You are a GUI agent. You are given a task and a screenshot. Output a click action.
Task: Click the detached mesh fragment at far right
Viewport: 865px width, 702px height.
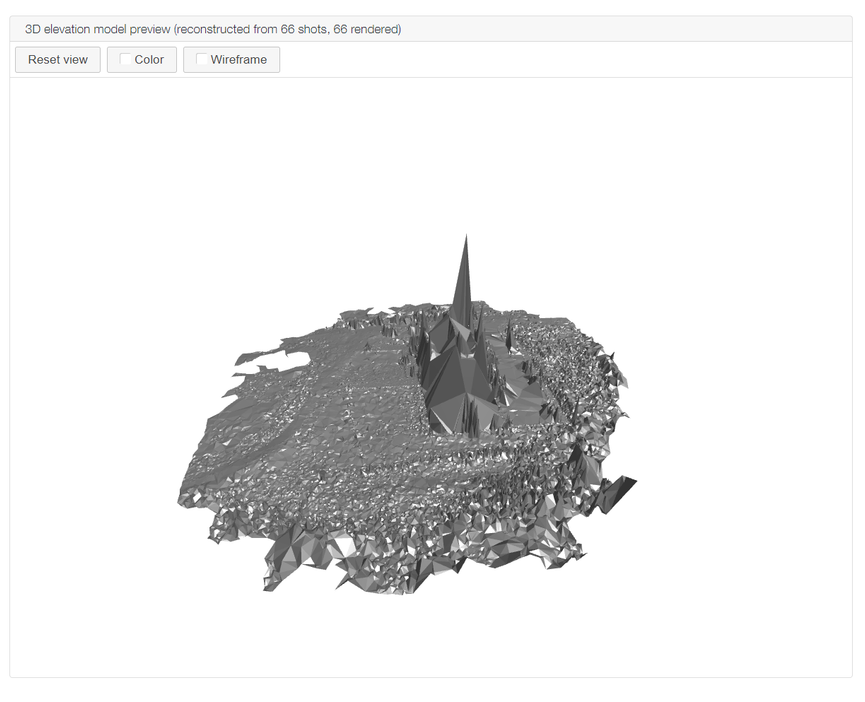pos(619,490)
